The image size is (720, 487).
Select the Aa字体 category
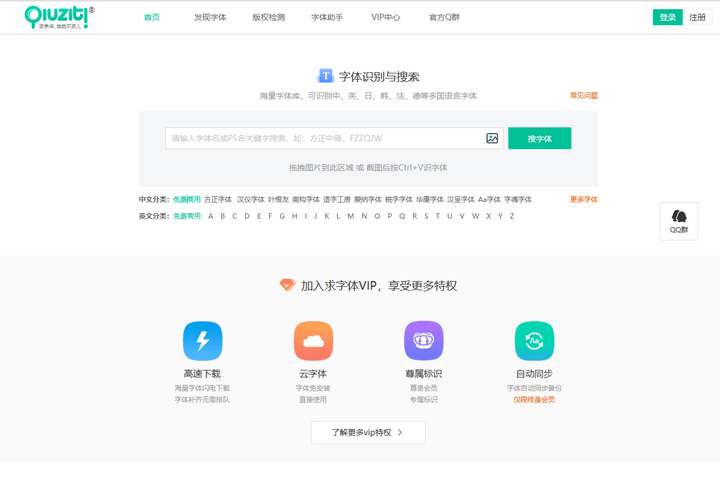489,199
